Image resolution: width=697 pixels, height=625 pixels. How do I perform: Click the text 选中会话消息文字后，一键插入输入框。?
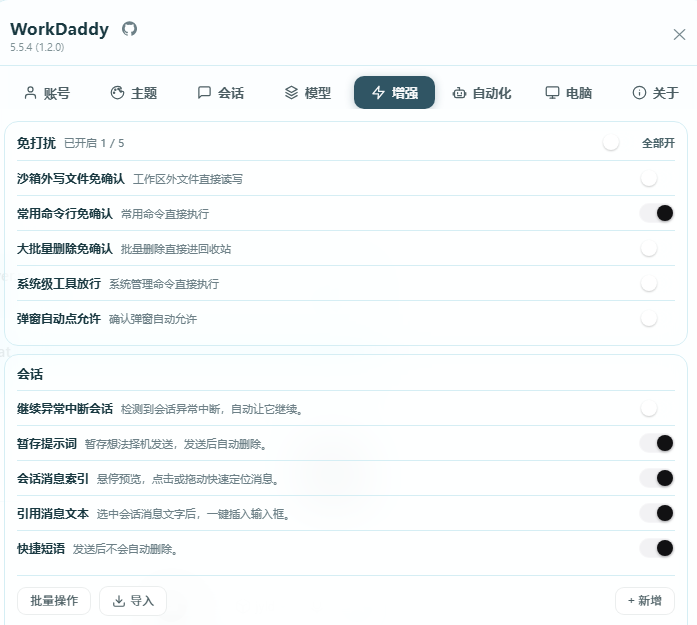(x=193, y=514)
